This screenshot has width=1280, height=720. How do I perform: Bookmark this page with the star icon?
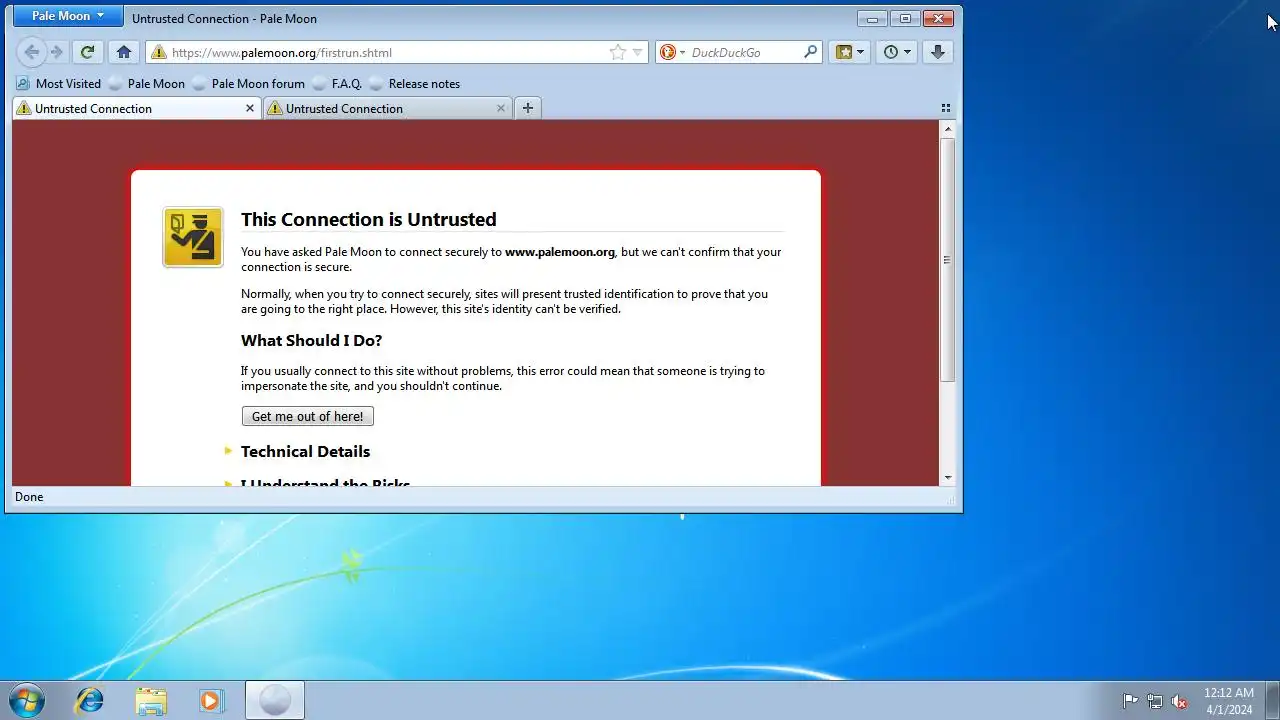618,52
